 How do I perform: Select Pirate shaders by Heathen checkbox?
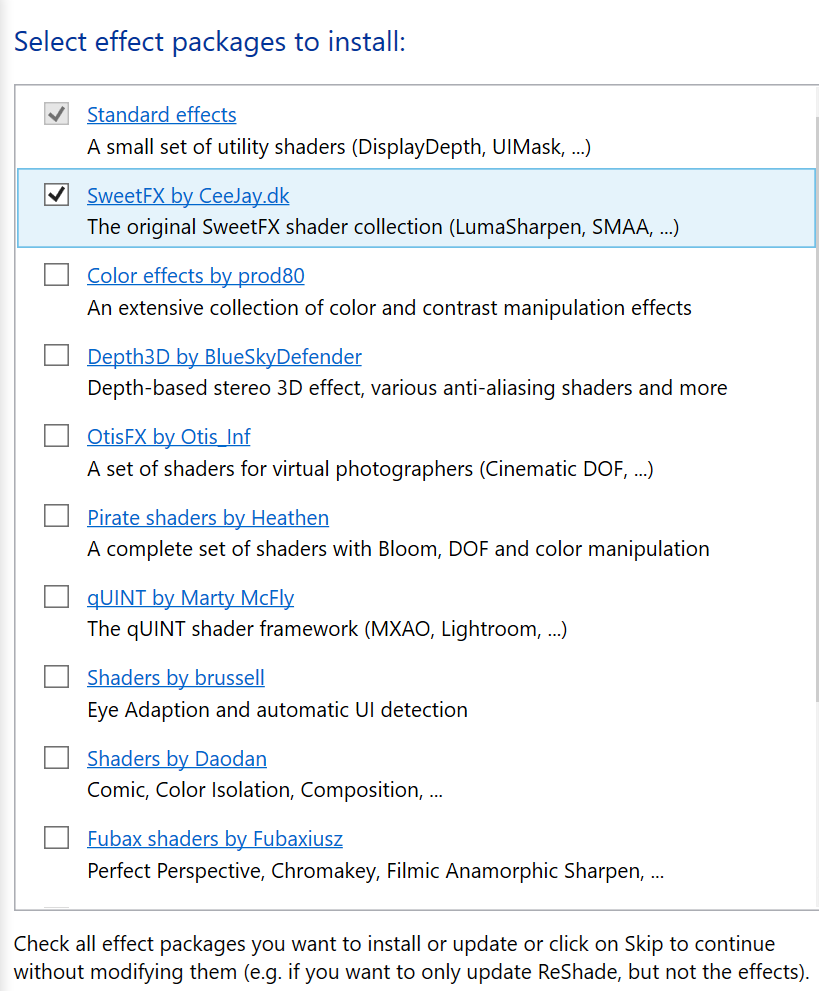pos(57,517)
